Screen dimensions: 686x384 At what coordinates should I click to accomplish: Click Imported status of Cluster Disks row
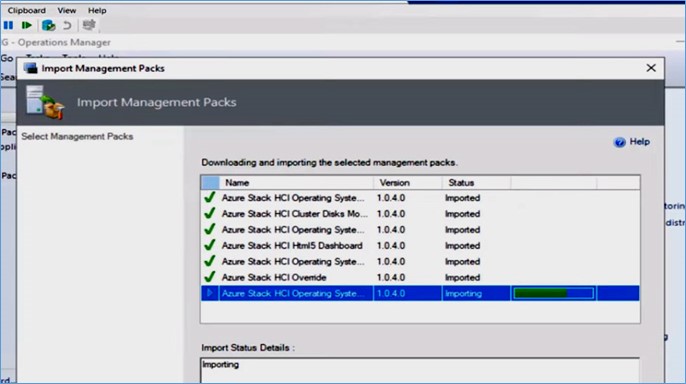click(x=462, y=214)
